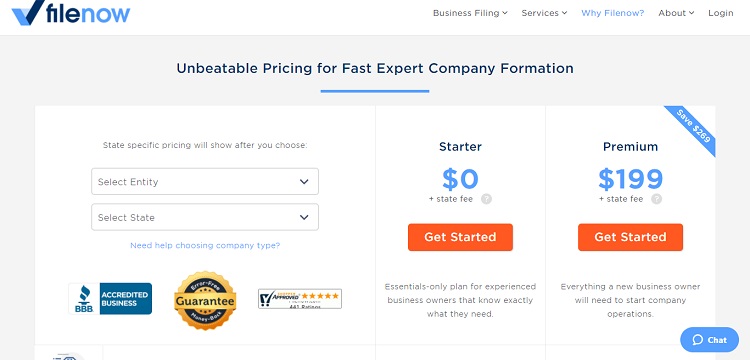Screen dimensions: 750x360
Task: Click the Filenow logo
Action: coord(71,12)
